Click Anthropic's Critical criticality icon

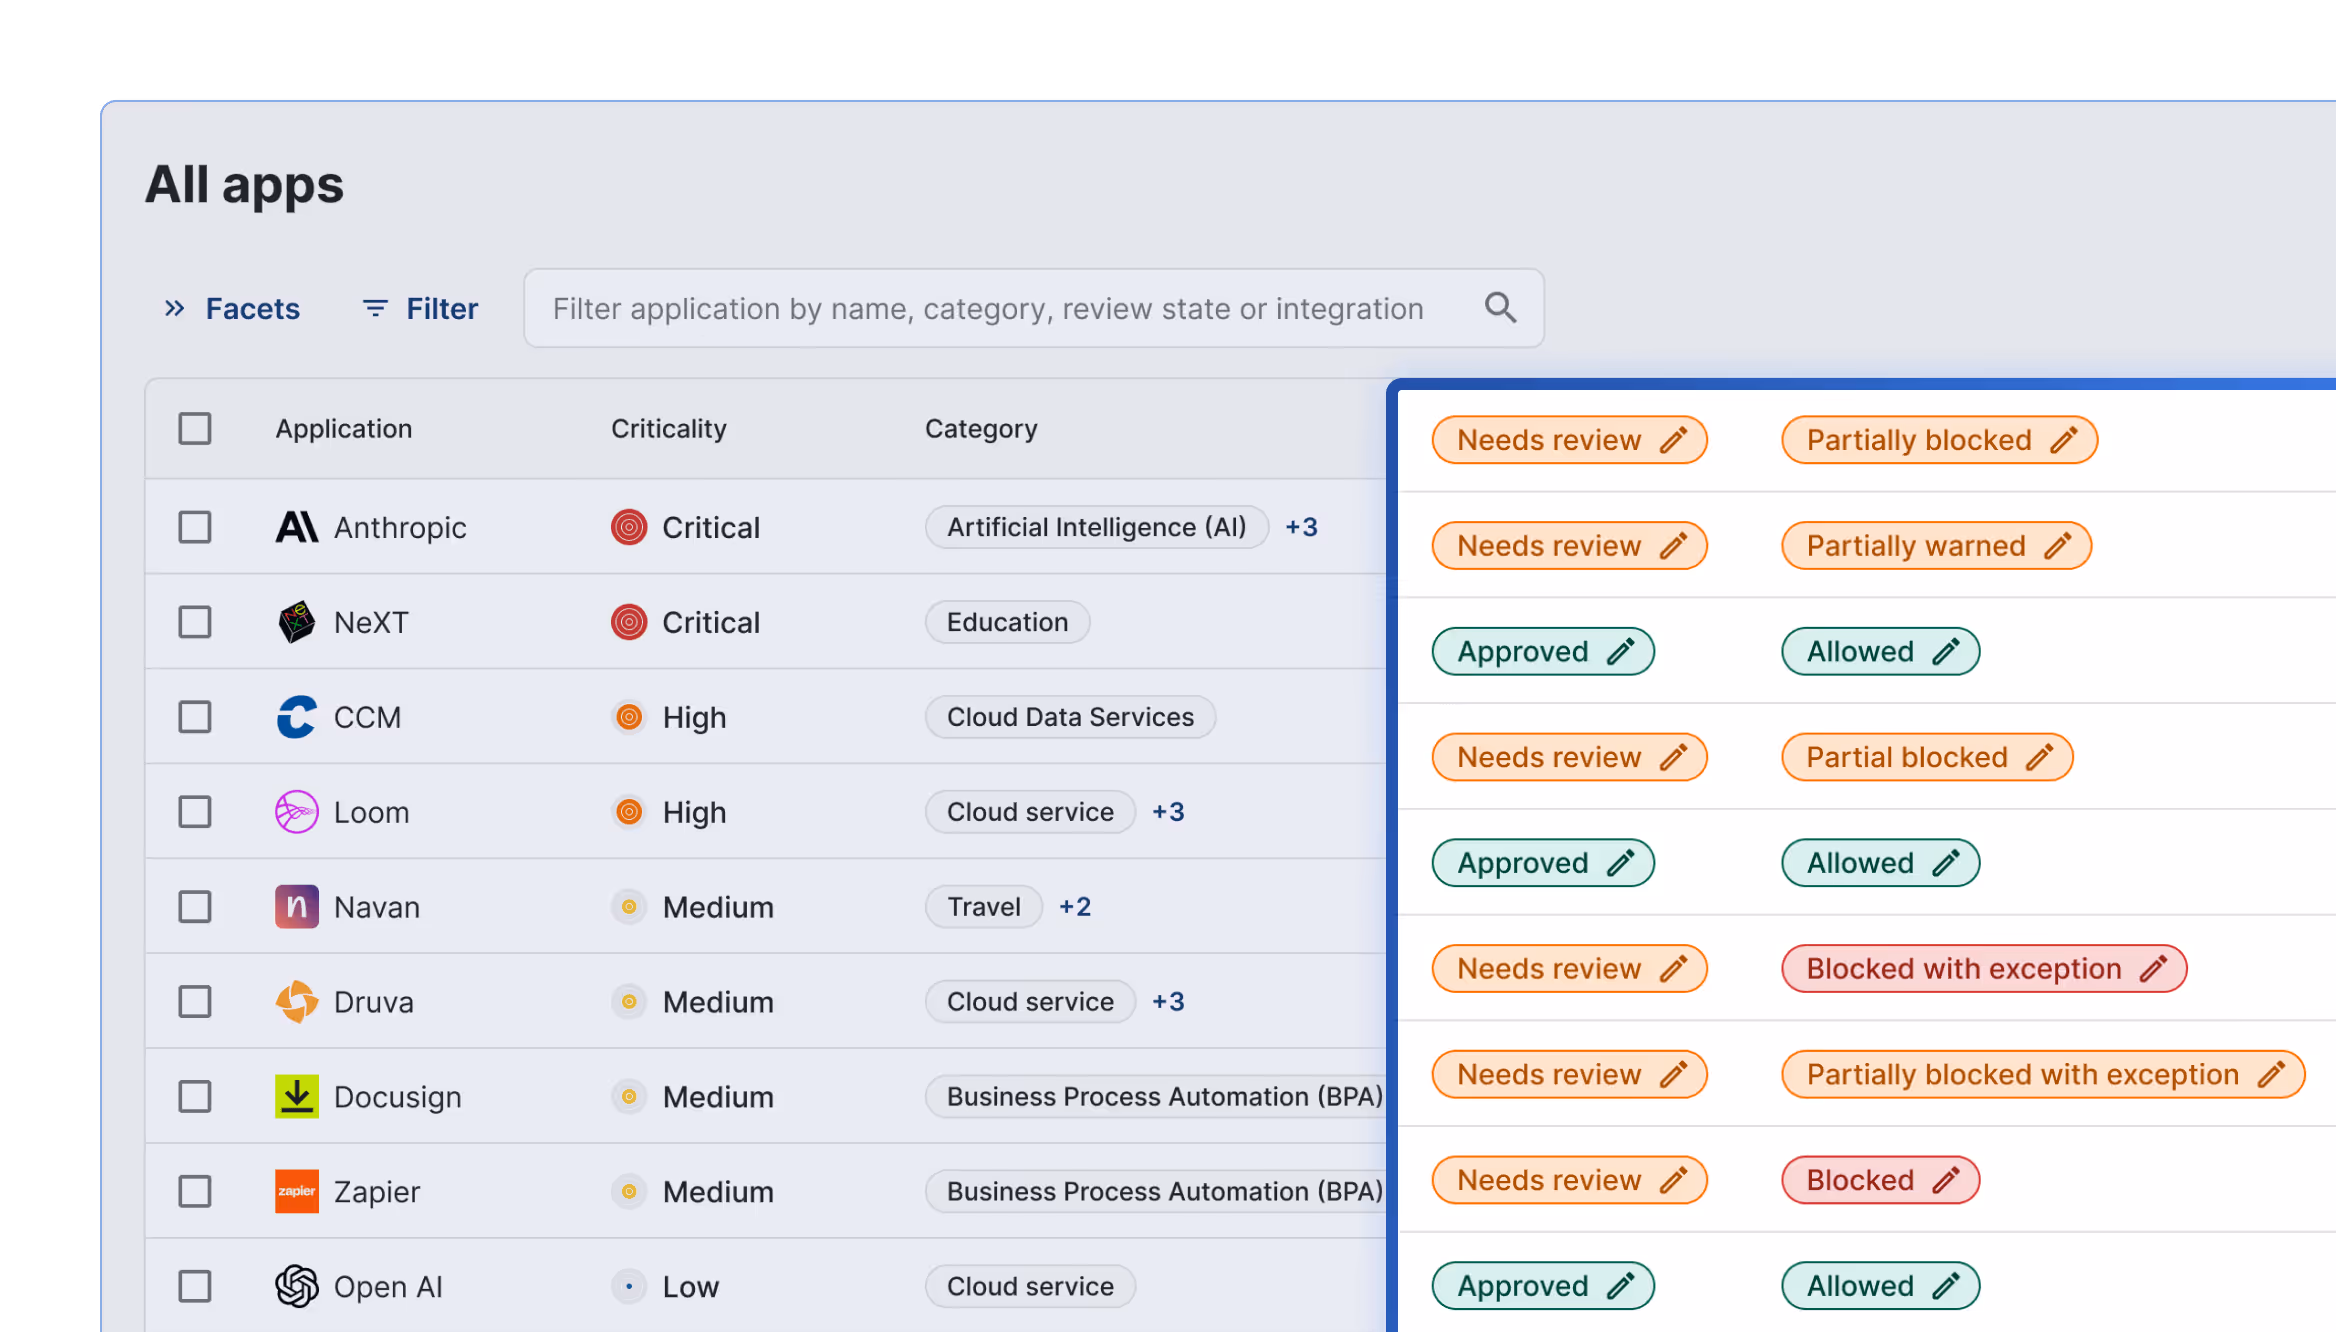click(x=629, y=527)
